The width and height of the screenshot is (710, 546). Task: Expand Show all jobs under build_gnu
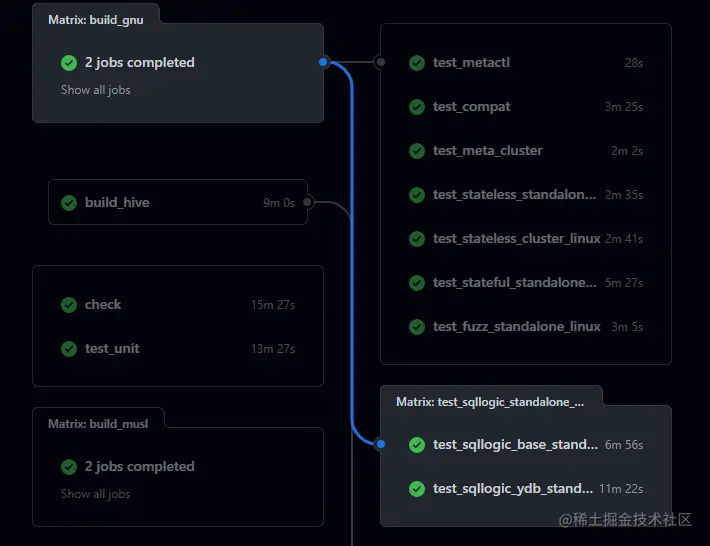96,90
